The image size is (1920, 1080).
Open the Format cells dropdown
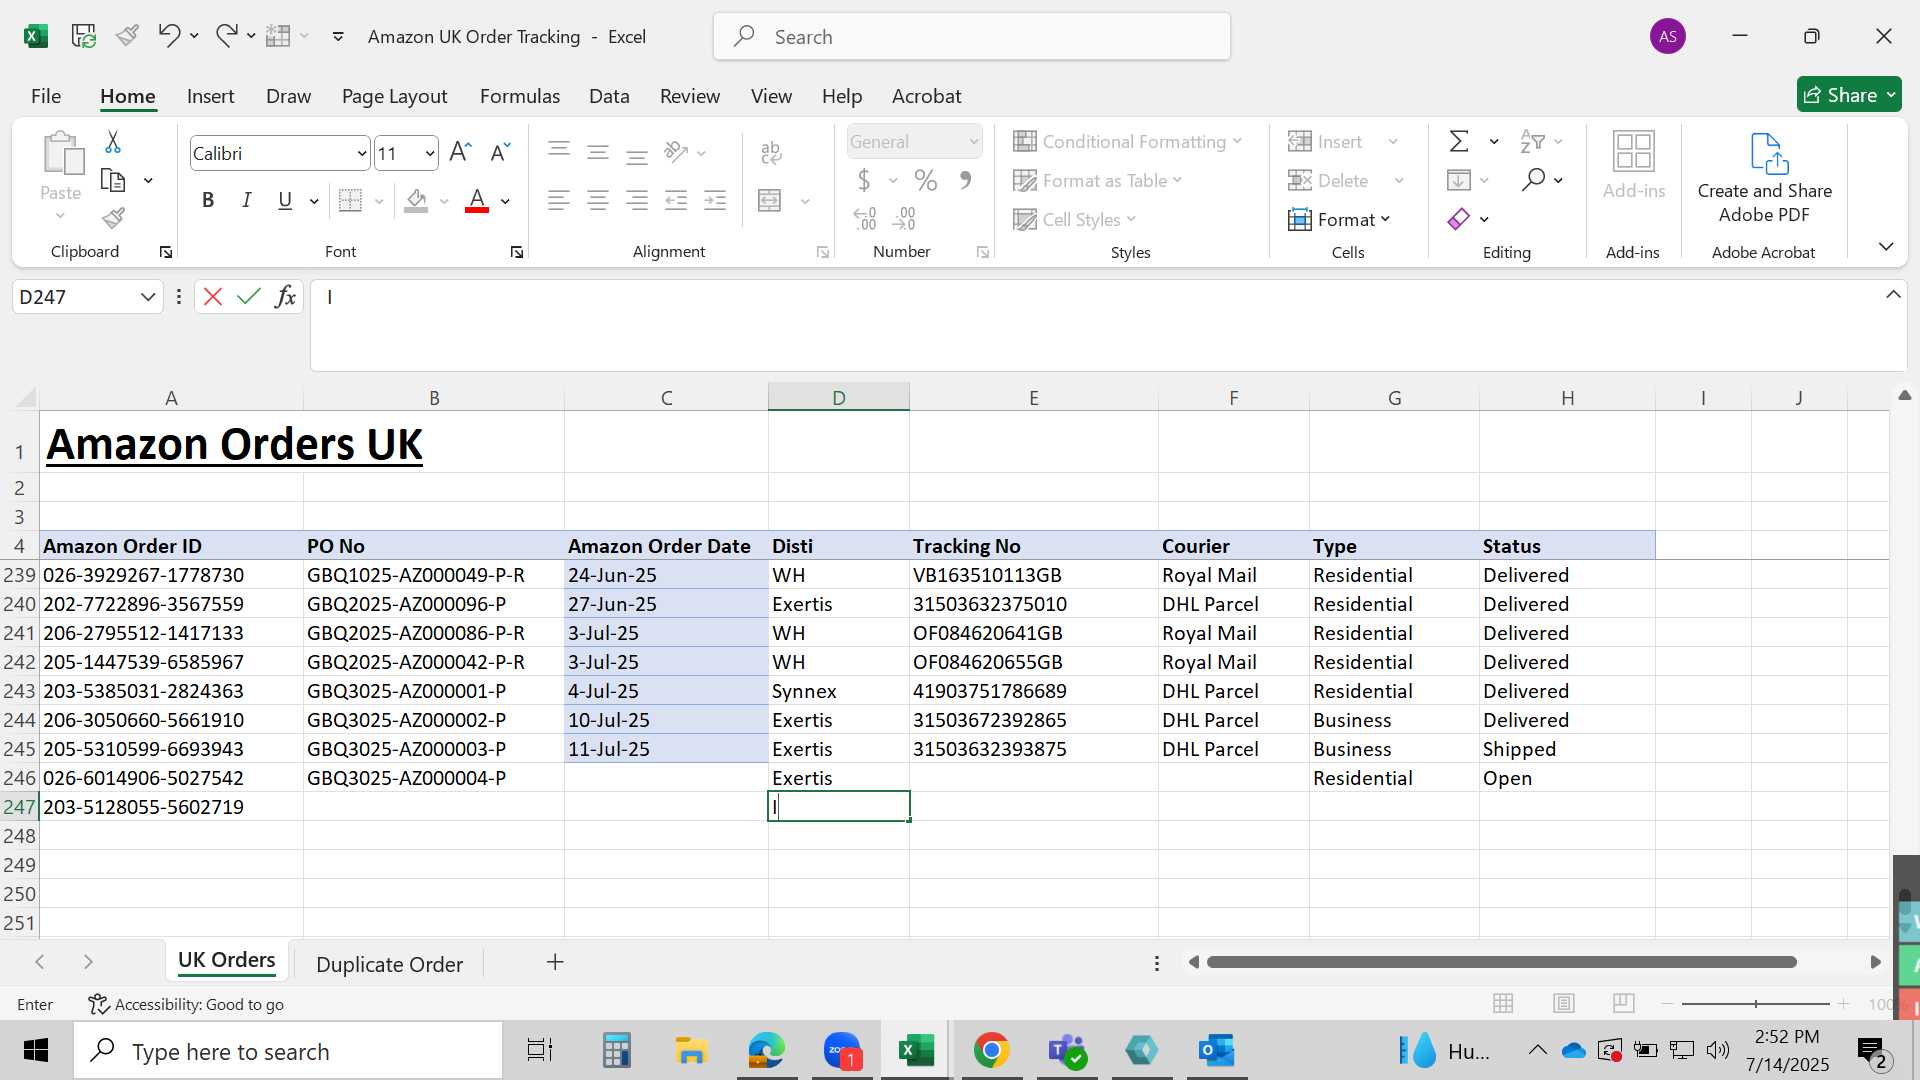tap(1340, 220)
